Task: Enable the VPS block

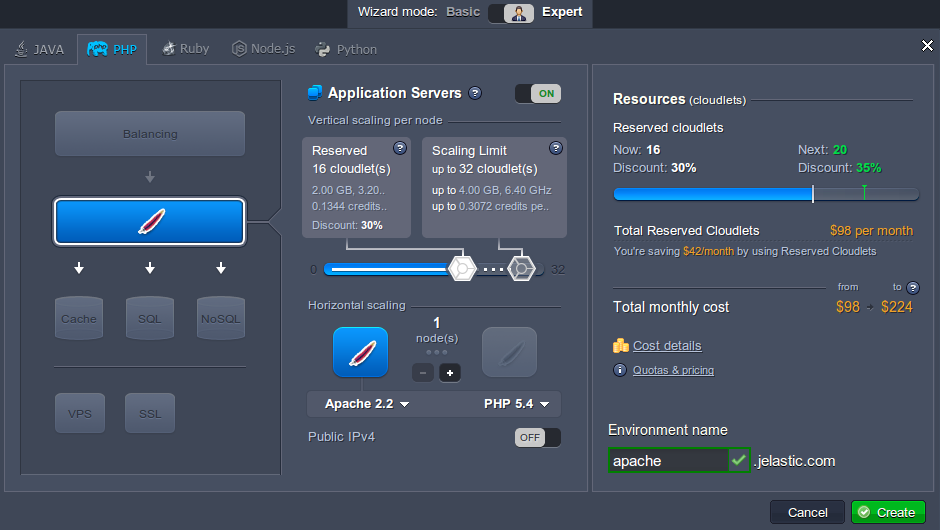Action: (x=80, y=413)
